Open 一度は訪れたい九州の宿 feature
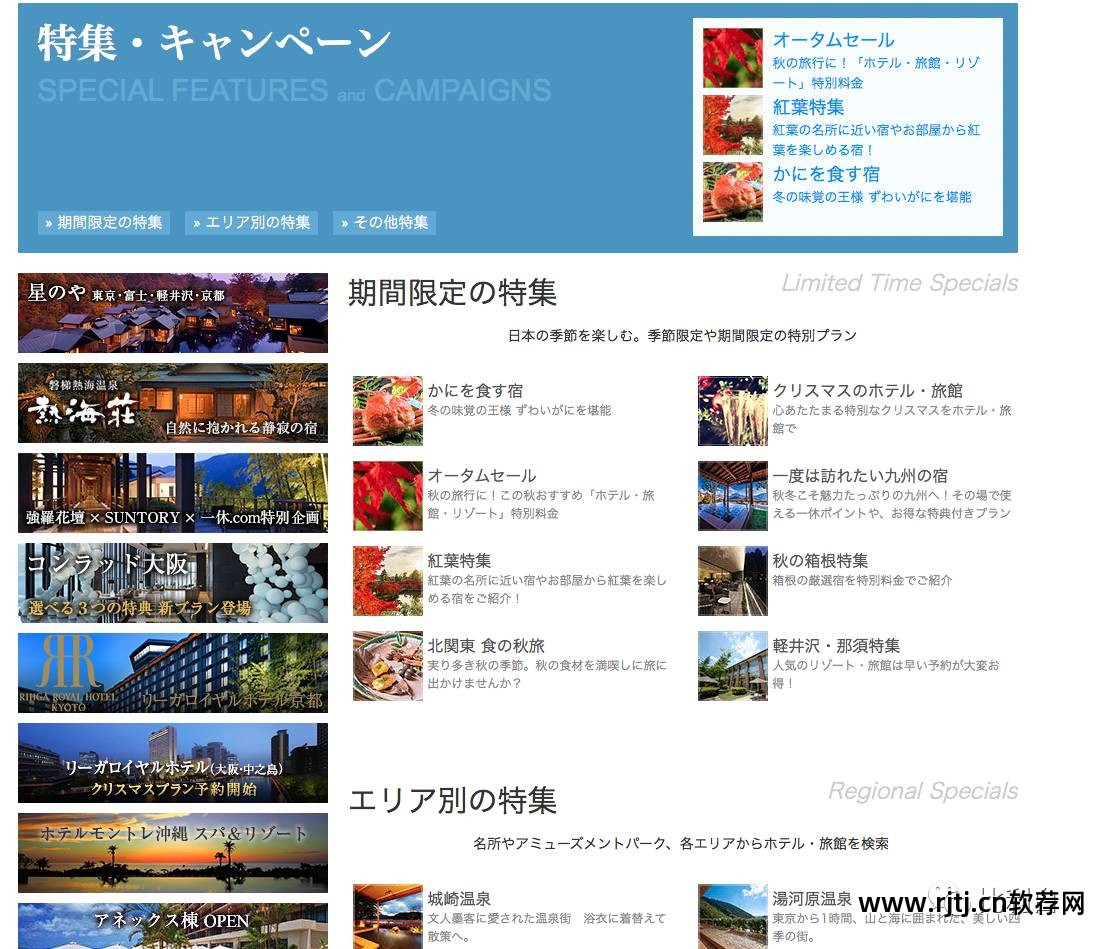This screenshot has height=949, width=1094. tap(860, 476)
